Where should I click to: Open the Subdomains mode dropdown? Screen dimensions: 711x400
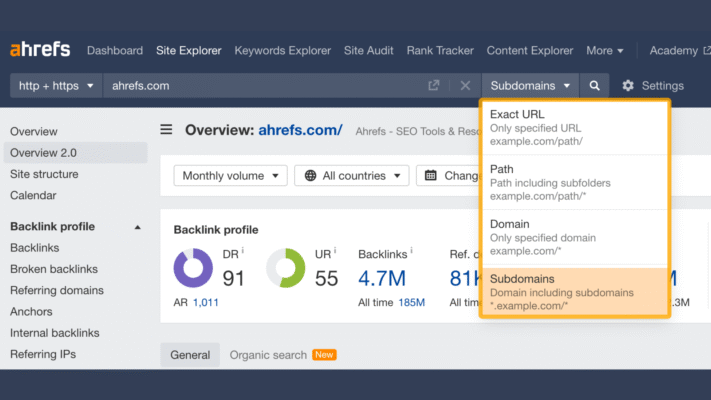pyautogui.click(x=530, y=86)
